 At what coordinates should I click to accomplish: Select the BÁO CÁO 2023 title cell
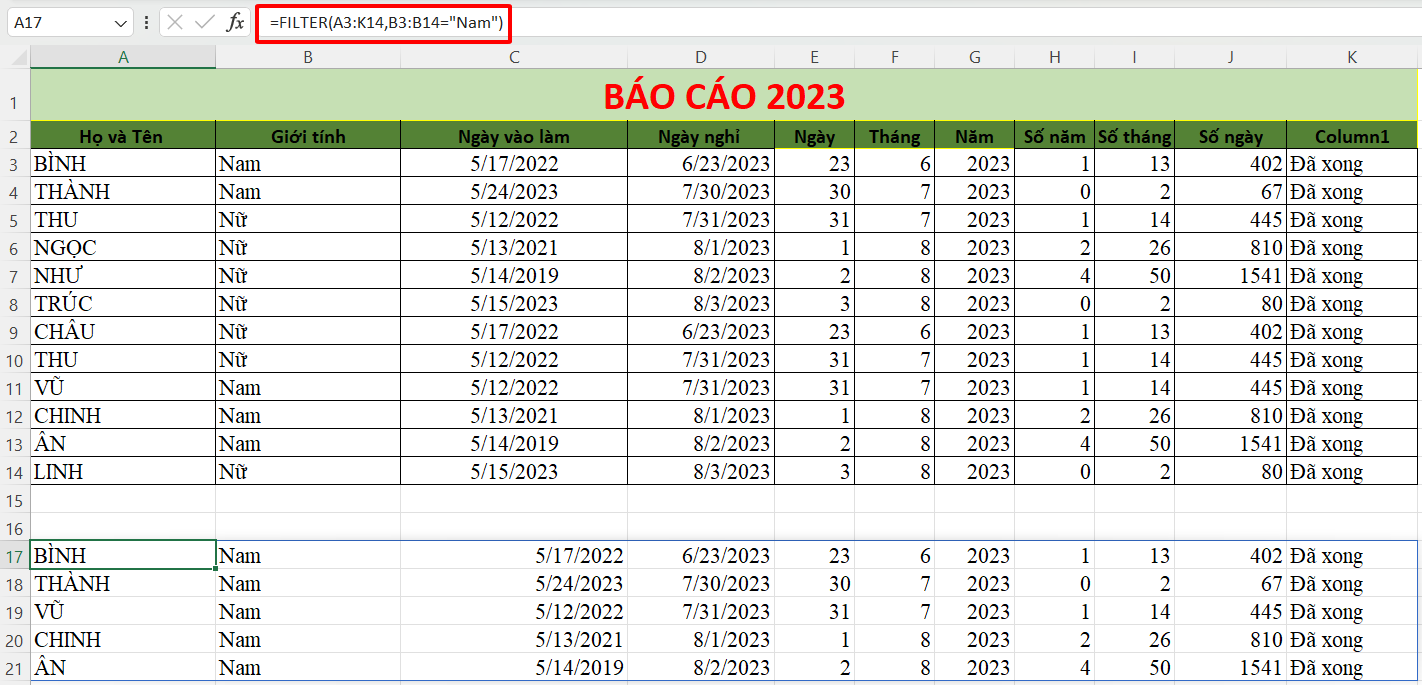click(723, 96)
